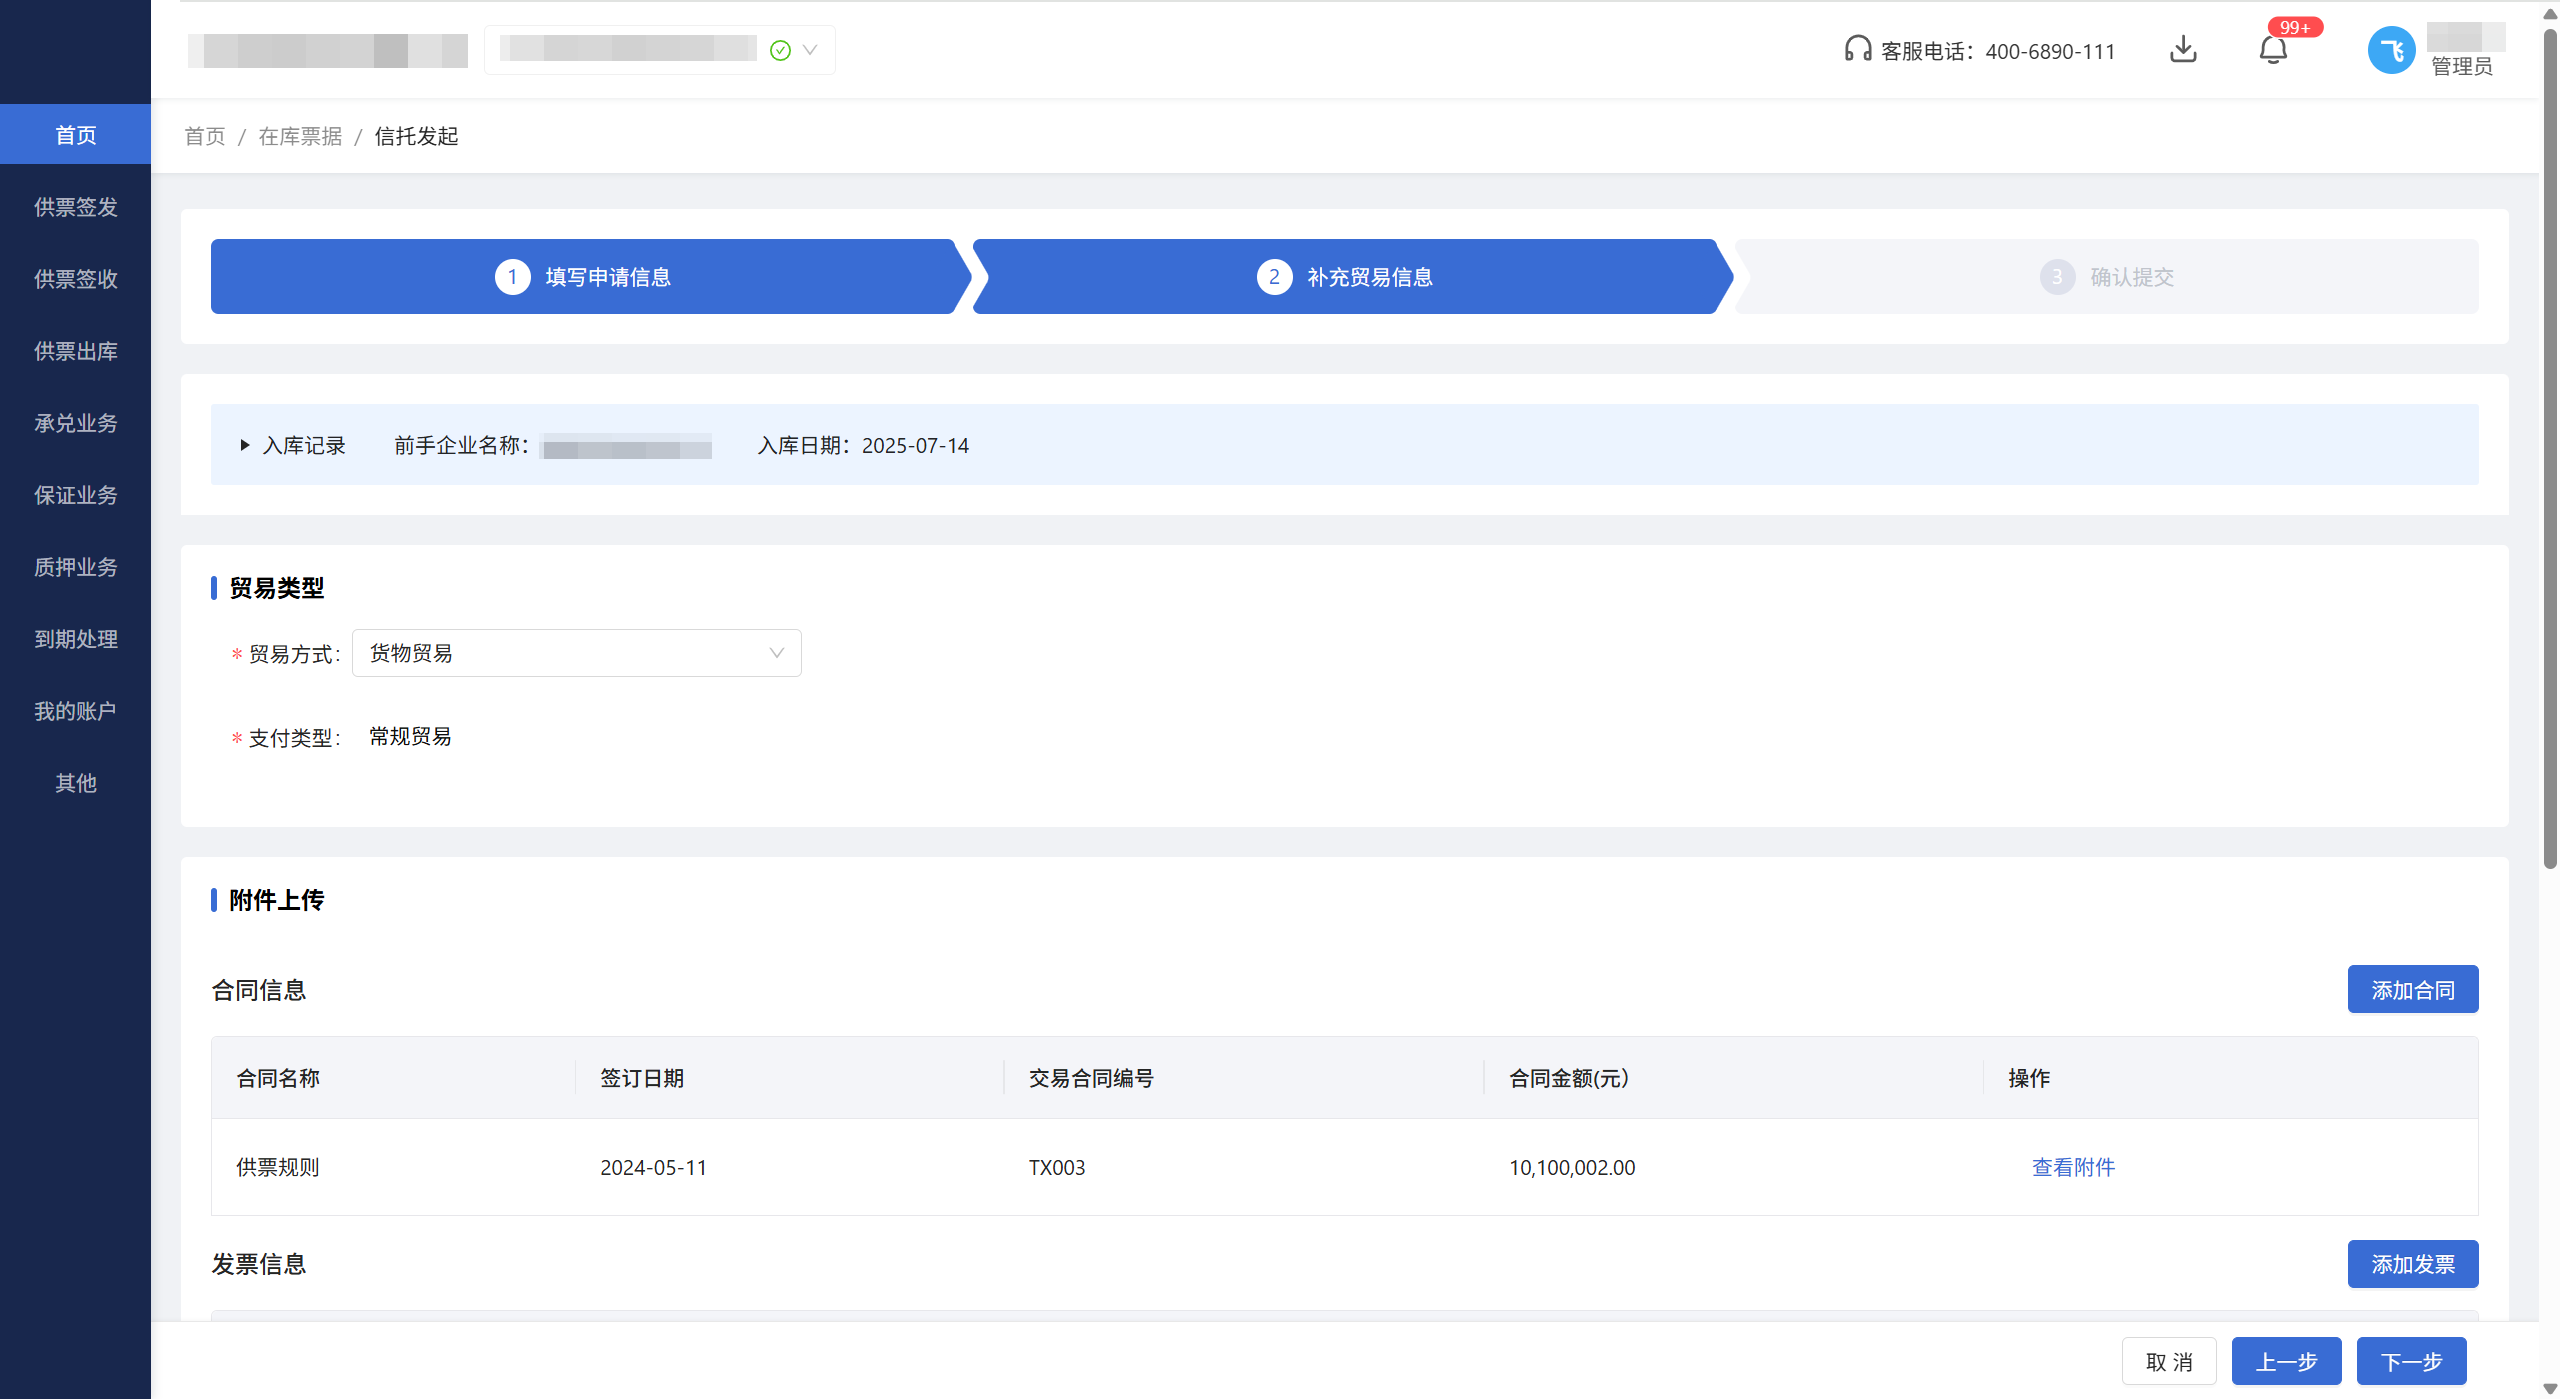Open the 贸易方式 dropdown showing 货物贸易
Screen dimensions: 2560x1399
point(576,653)
